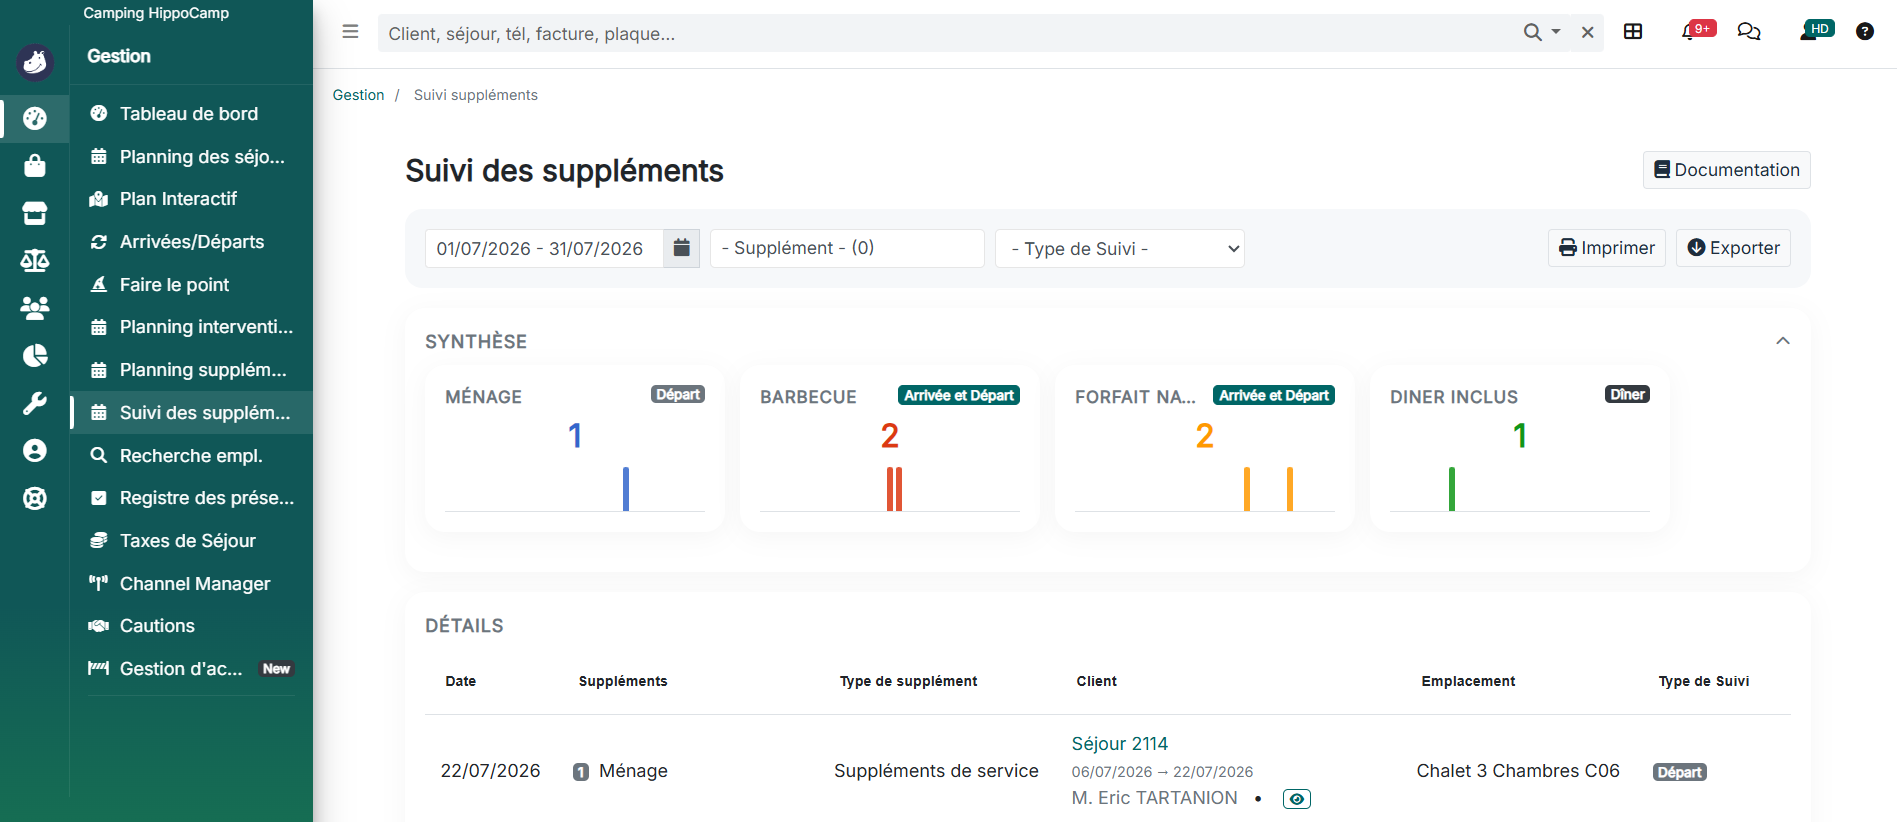This screenshot has width=1897, height=822.
Task: Click the green bar in Diner Inclus chart
Action: (1452, 489)
